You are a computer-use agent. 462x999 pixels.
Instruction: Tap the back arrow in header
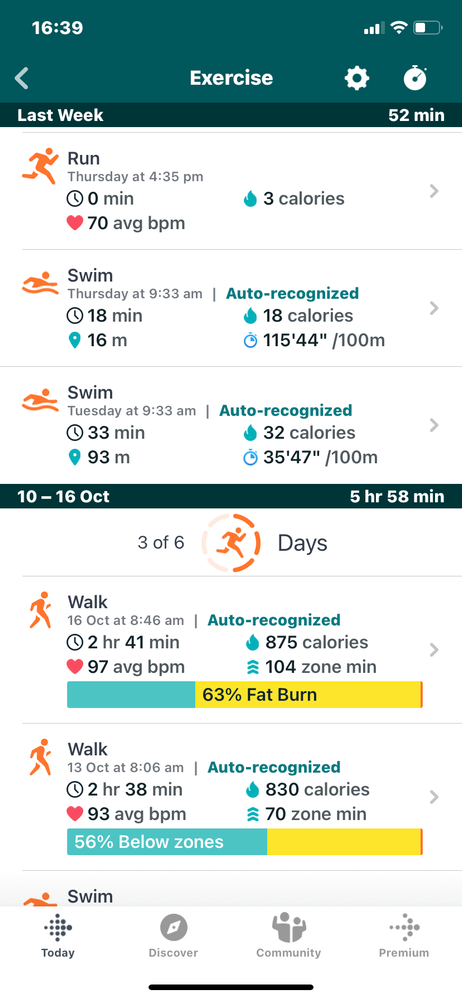tap(22, 78)
